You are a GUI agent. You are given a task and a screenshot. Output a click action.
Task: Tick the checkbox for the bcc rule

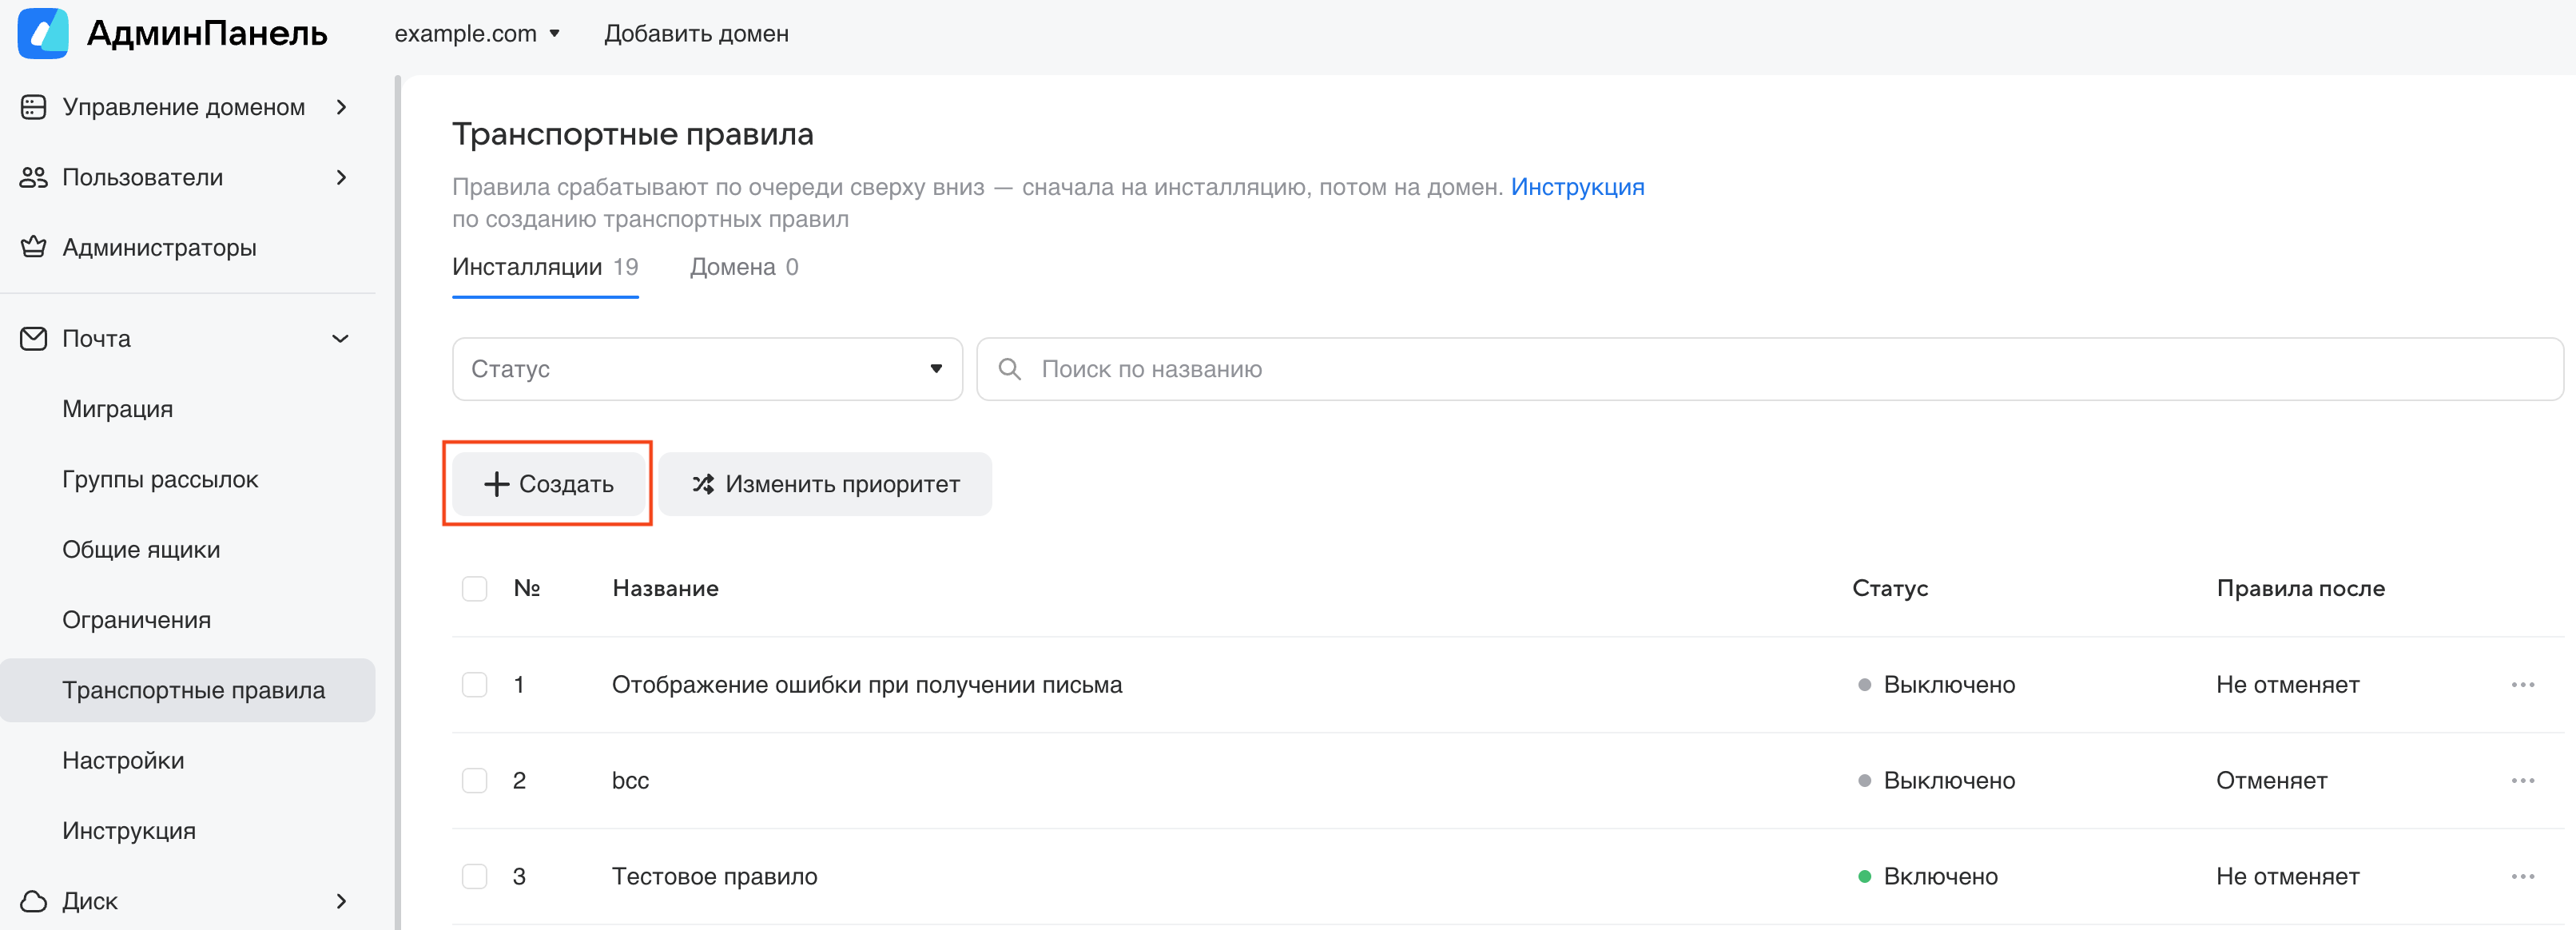474,780
